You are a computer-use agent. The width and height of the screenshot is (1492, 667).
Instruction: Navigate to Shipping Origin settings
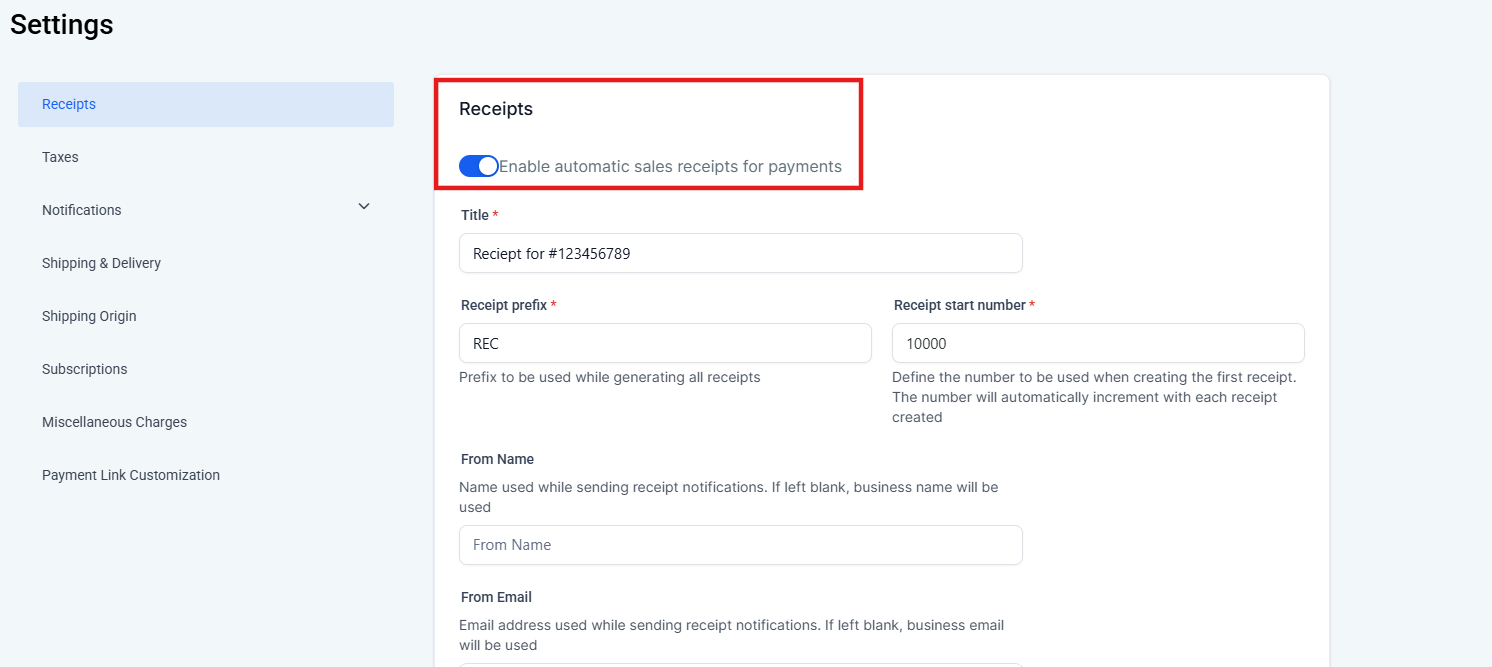(89, 316)
